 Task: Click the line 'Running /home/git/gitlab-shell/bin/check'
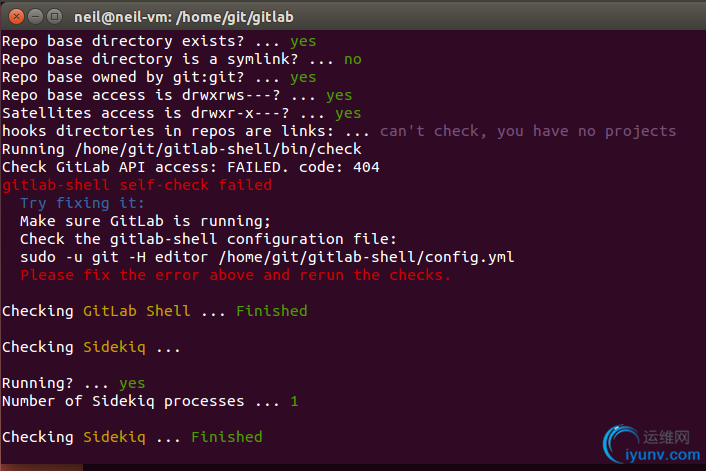[181, 149]
